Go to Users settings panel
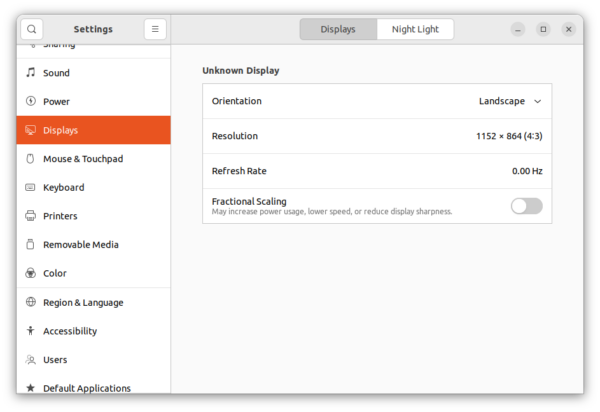The width and height of the screenshot is (600, 412). tap(55, 359)
